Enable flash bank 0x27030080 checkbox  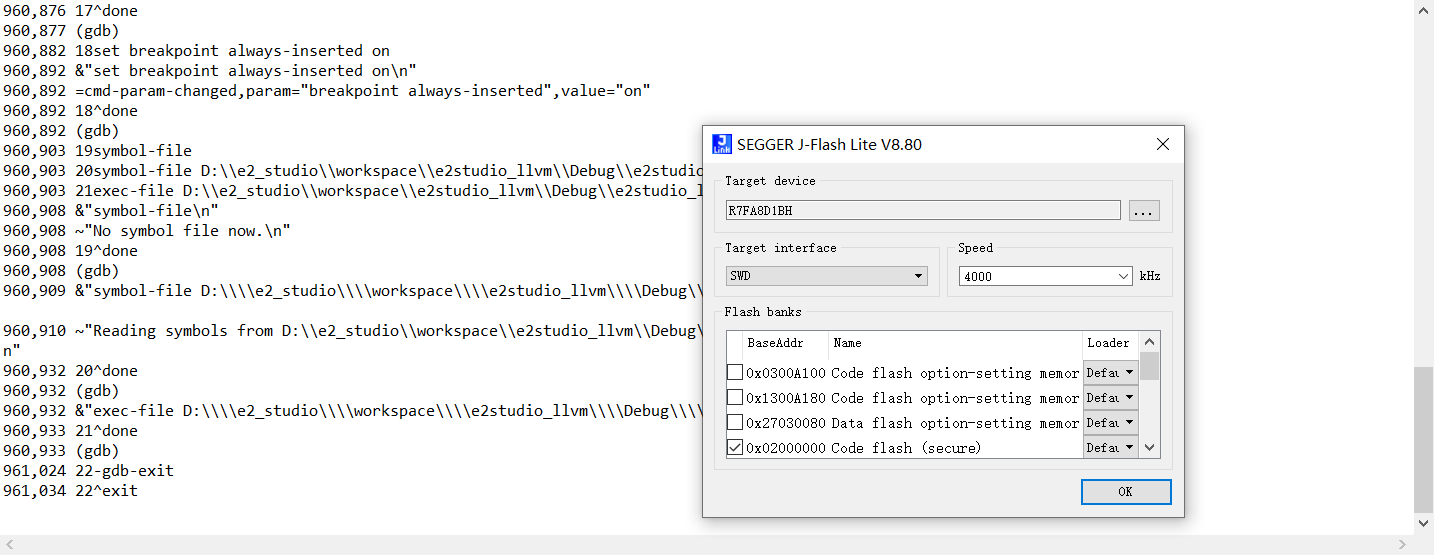(735, 422)
